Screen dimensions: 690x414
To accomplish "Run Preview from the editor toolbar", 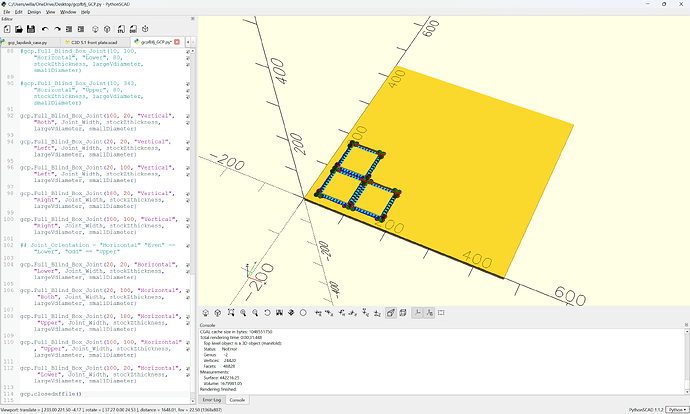I will [95, 29].
